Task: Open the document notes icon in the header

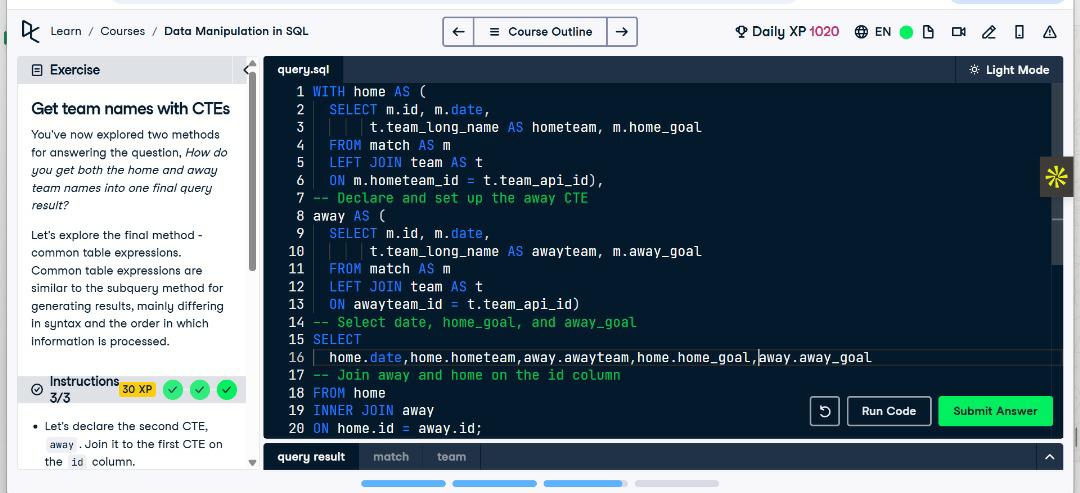Action: 928,32
